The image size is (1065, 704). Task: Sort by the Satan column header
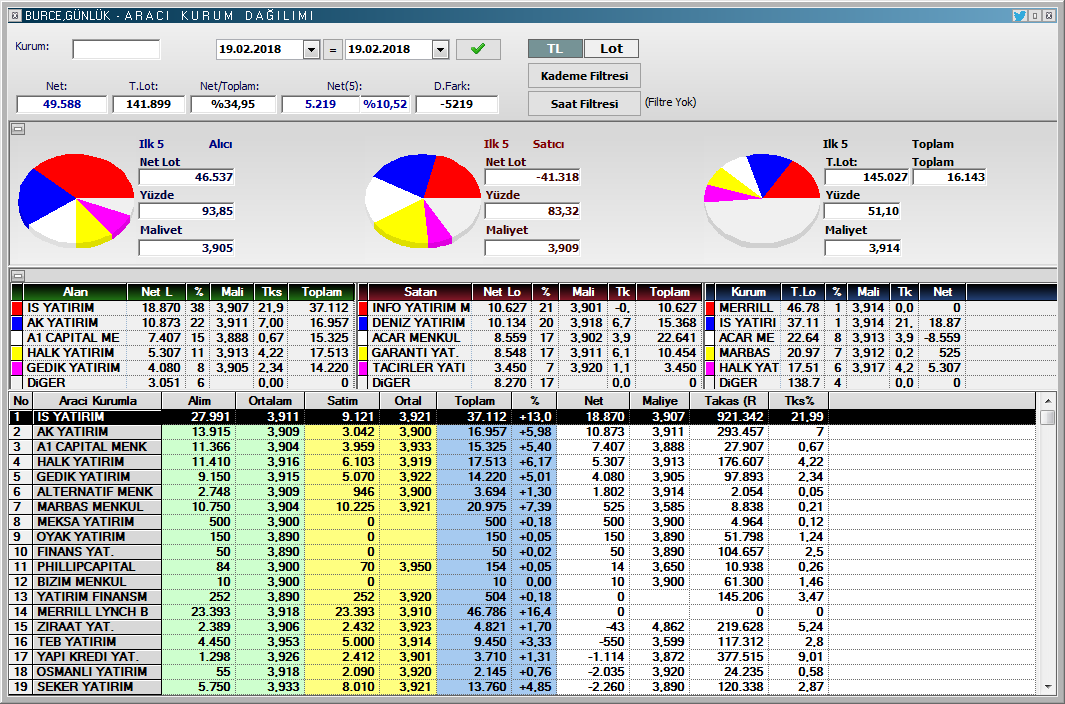pos(420,292)
